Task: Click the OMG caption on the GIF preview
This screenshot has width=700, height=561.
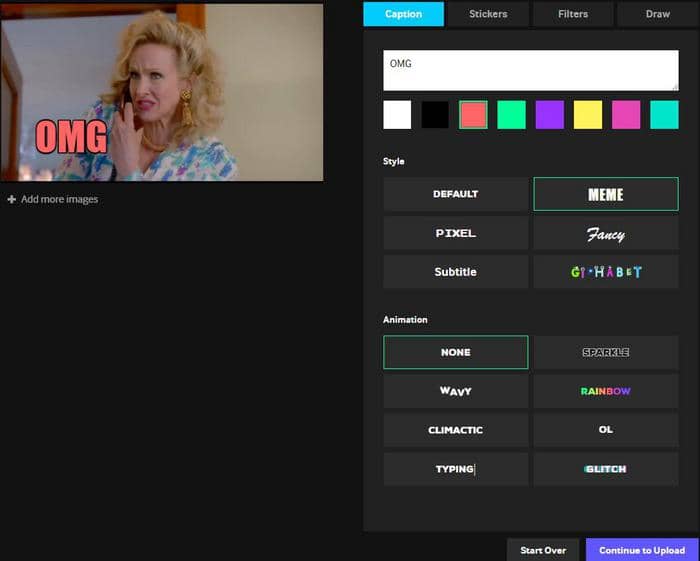Action: click(x=71, y=137)
